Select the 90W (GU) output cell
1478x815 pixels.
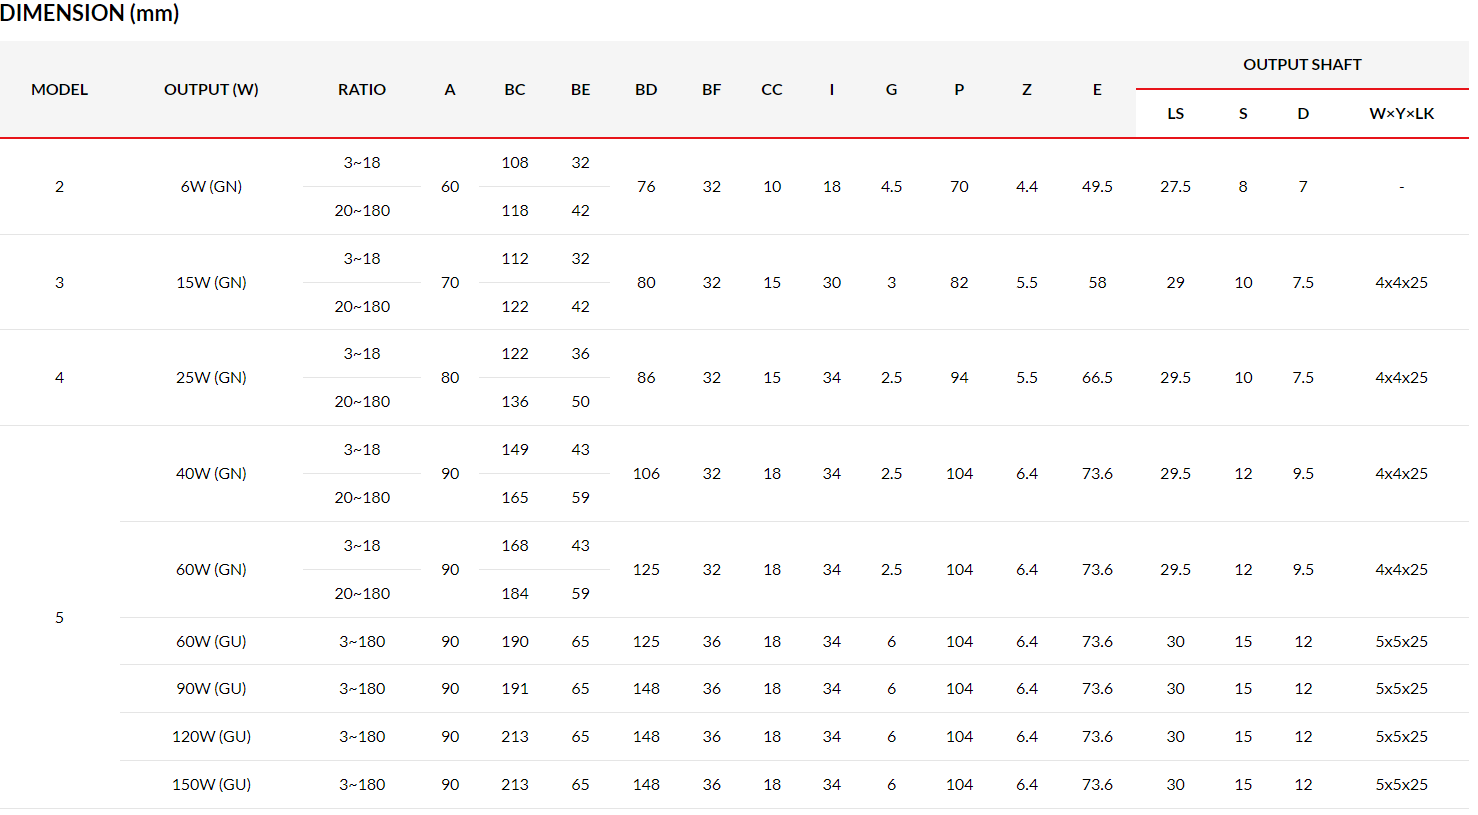pos(211,688)
